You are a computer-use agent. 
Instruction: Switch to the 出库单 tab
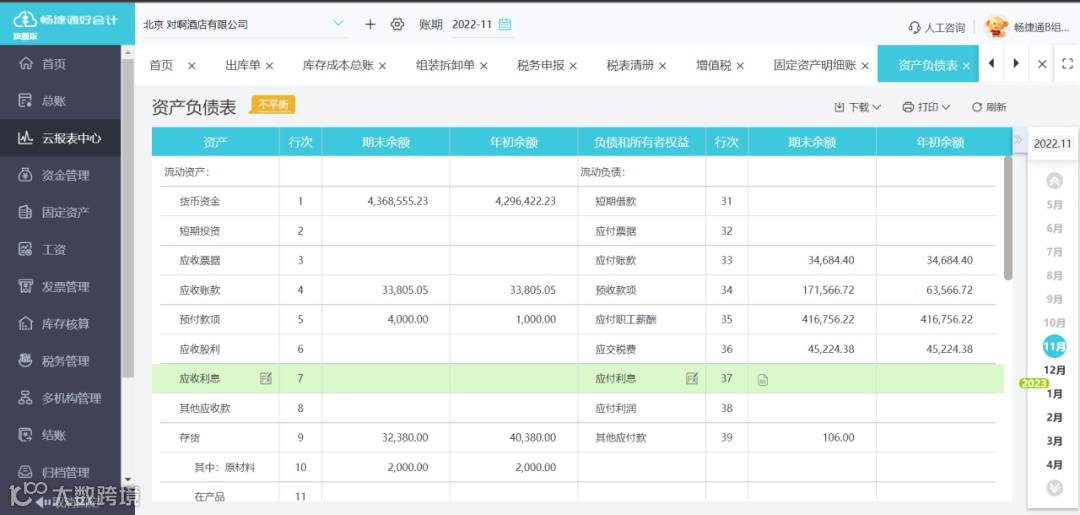(x=242, y=65)
